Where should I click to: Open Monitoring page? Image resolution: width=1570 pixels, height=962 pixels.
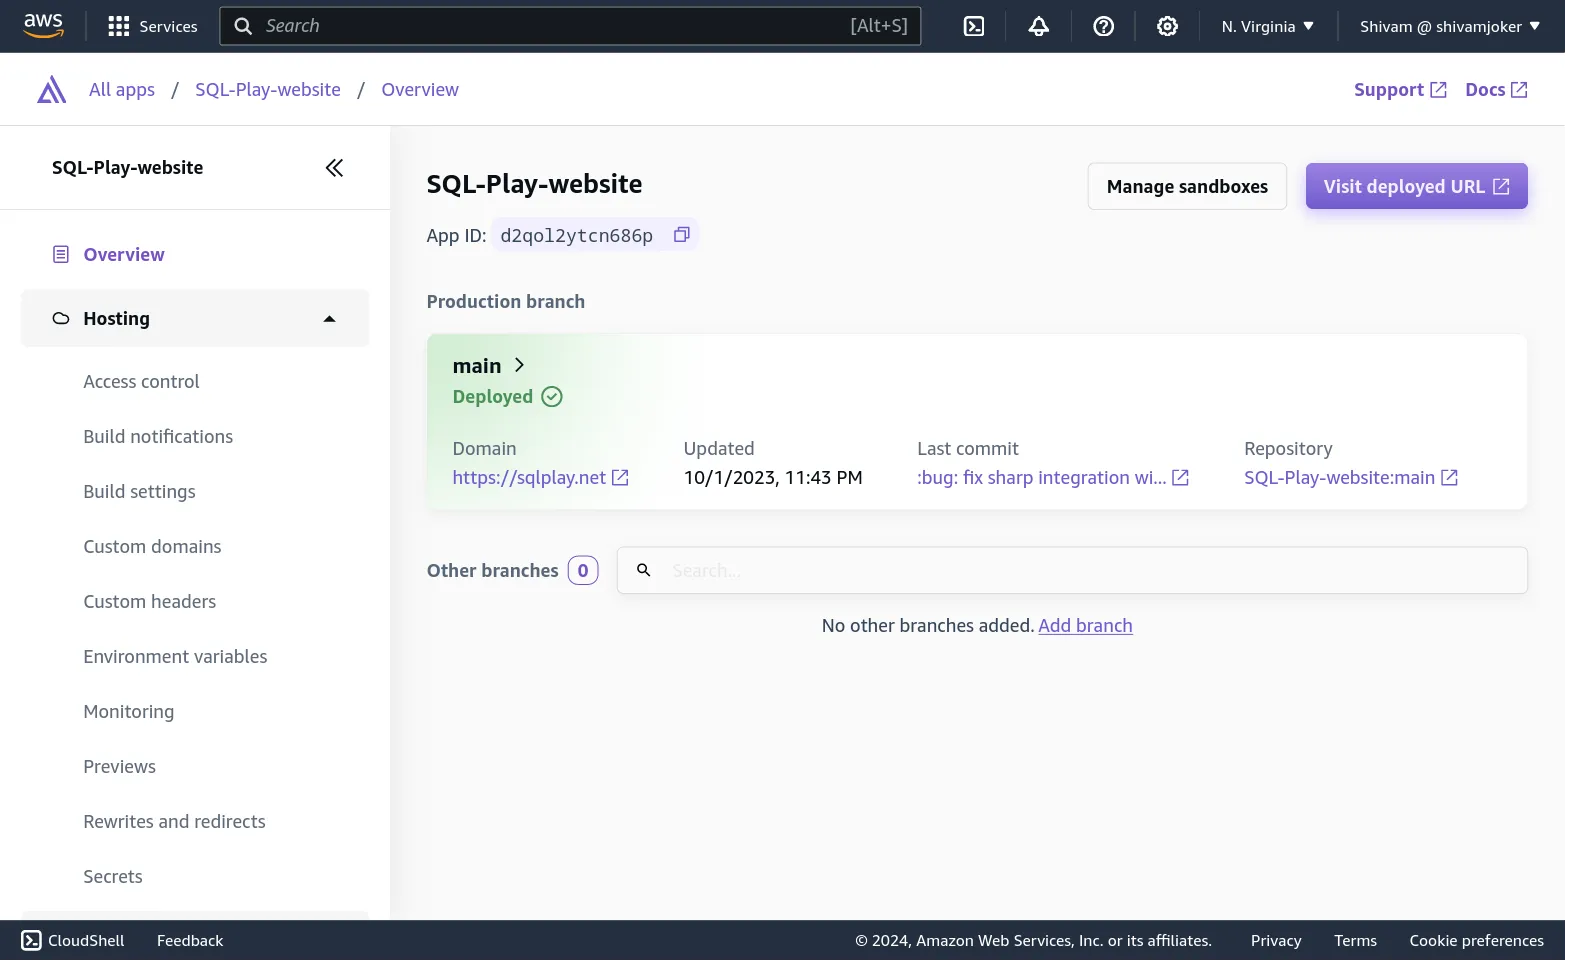tap(128, 712)
